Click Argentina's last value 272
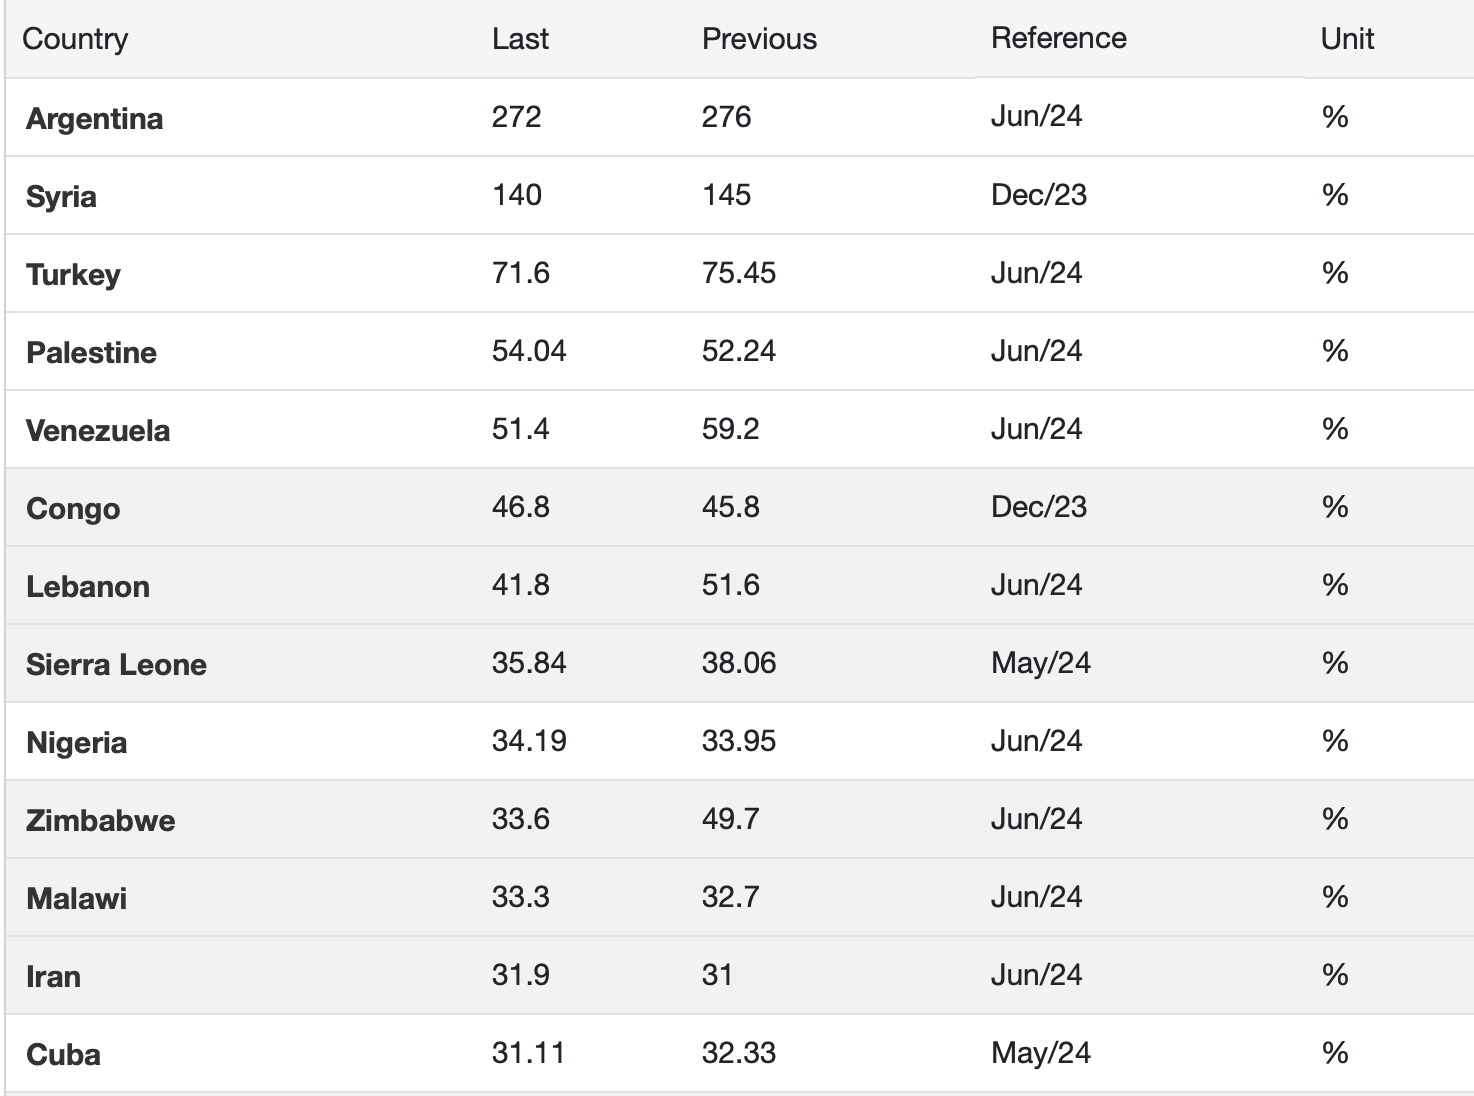Screen dimensions: 1474x1096 click(516, 117)
